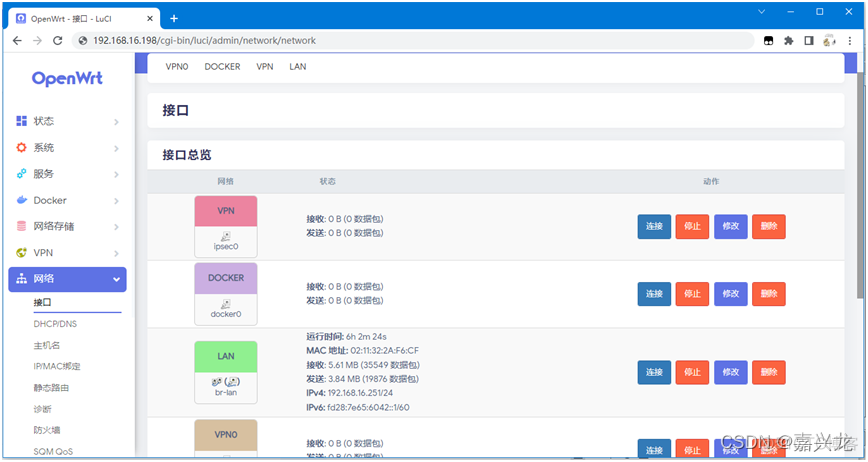This screenshot has width=868, height=462.
Task: Click the 系统 gear icon in sidebar
Action: (22, 148)
